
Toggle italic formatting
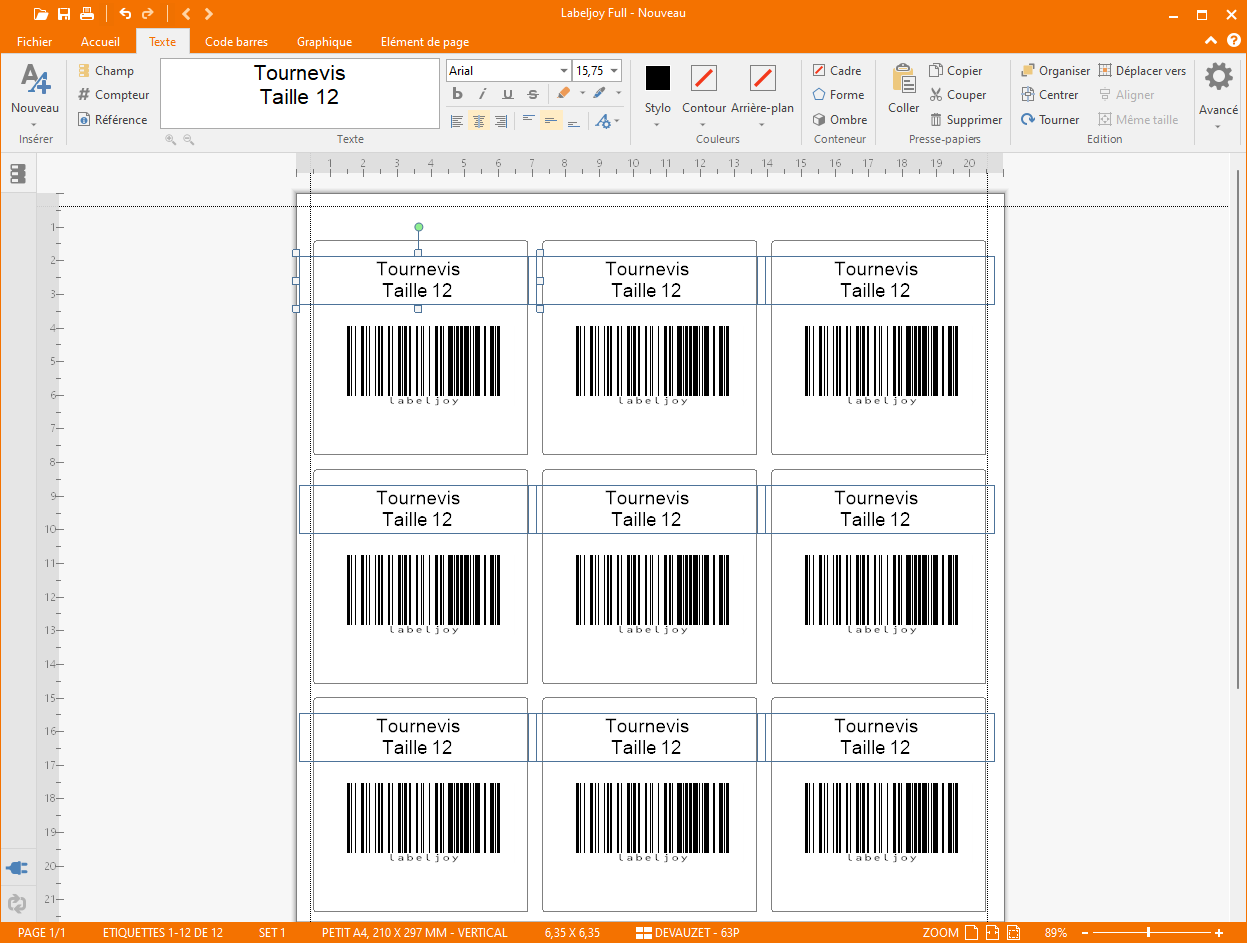click(482, 94)
